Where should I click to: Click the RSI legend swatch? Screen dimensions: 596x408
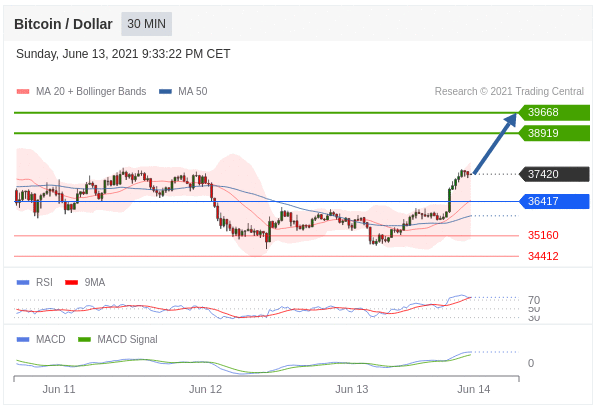23,283
